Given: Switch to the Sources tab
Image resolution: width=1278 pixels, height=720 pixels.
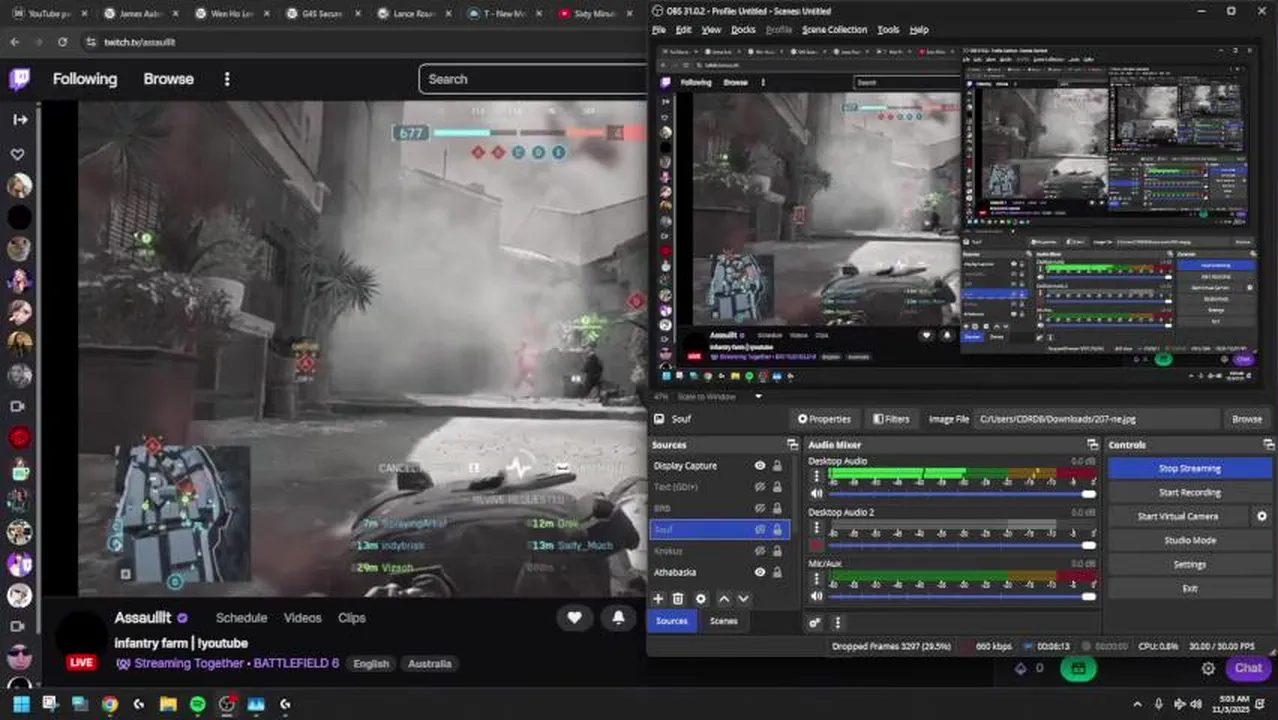Looking at the screenshot, I should pos(672,621).
